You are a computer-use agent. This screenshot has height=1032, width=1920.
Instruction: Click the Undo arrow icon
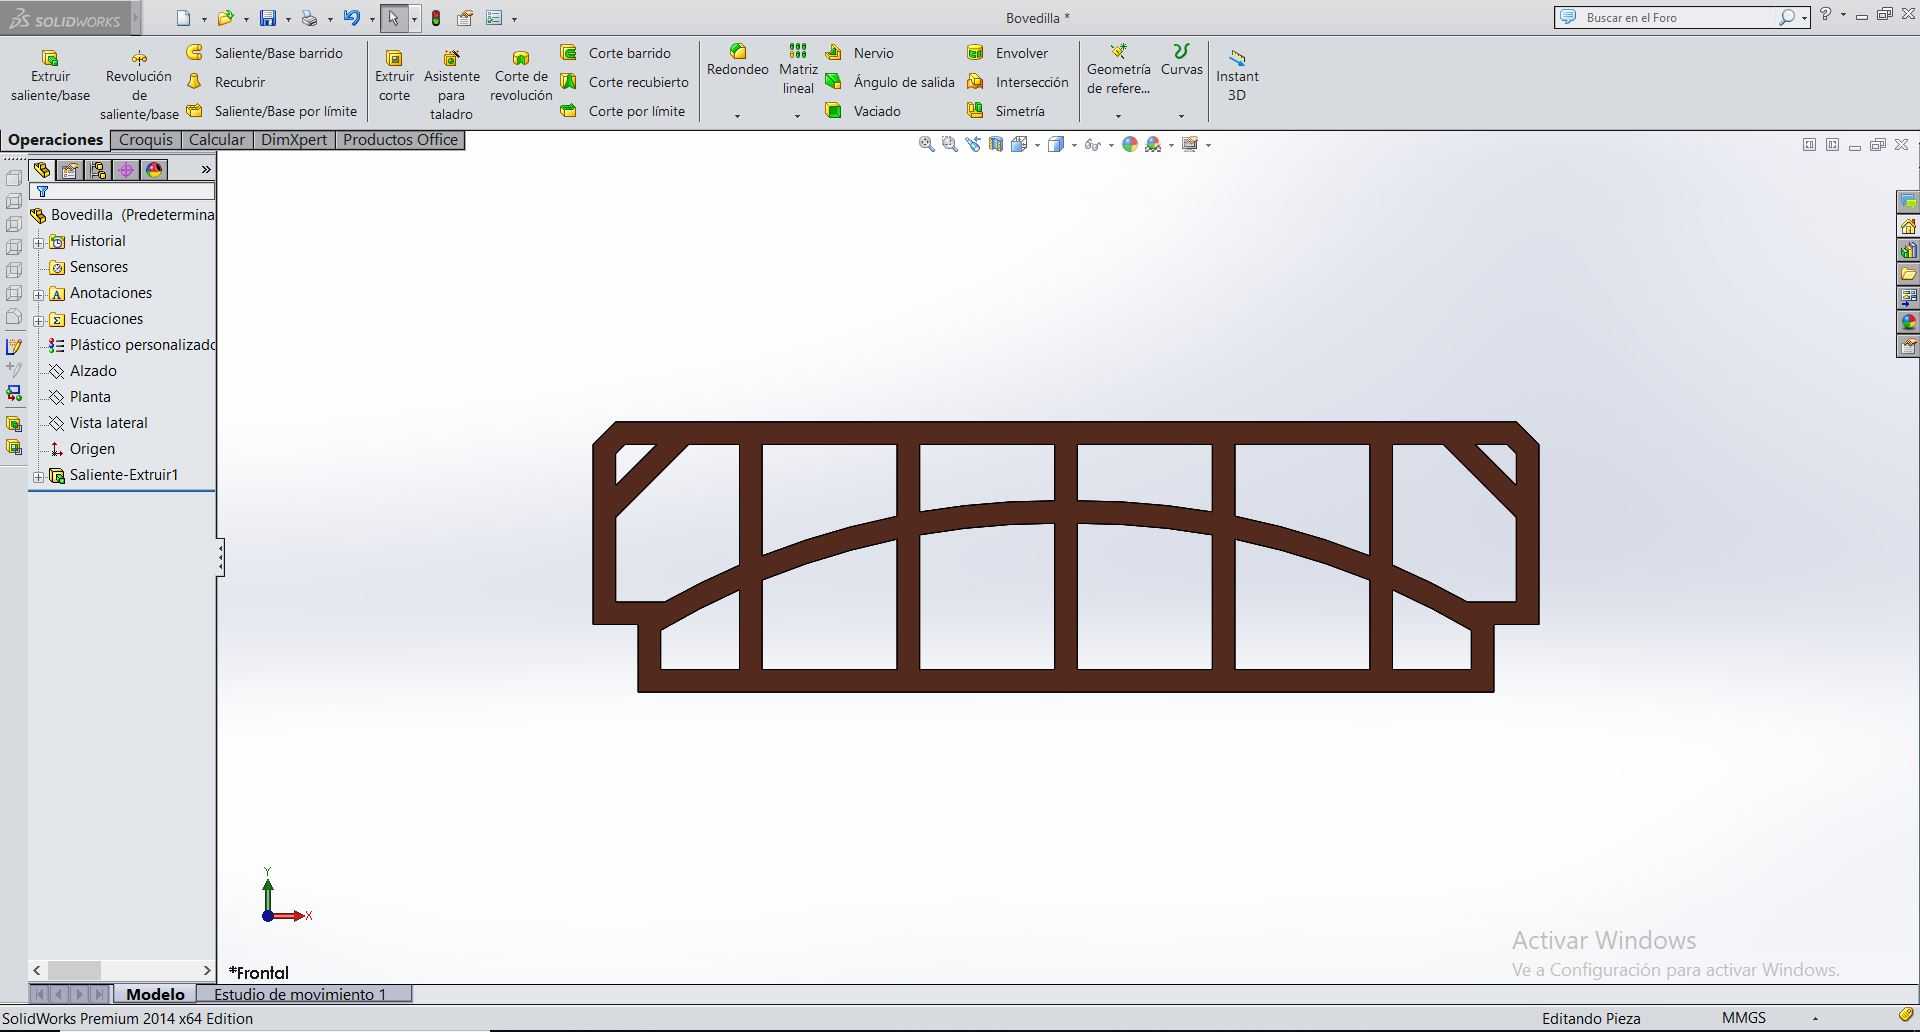pyautogui.click(x=351, y=18)
